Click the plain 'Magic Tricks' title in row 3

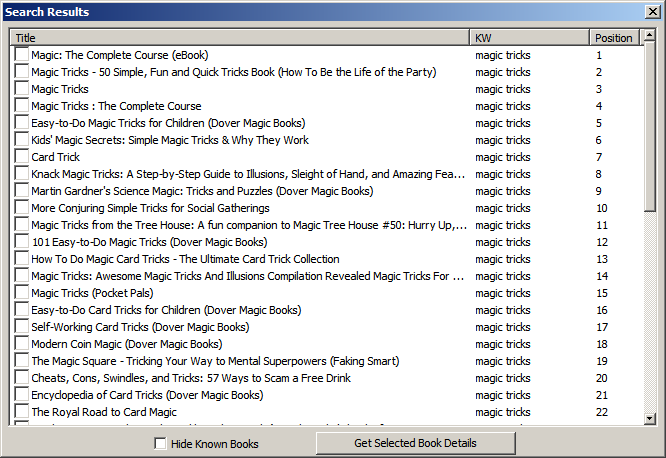click(x=60, y=89)
